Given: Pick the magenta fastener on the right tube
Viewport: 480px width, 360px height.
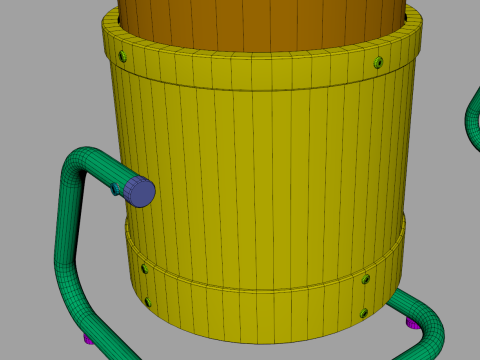Looking at the screenshot, I should [412, 323].
